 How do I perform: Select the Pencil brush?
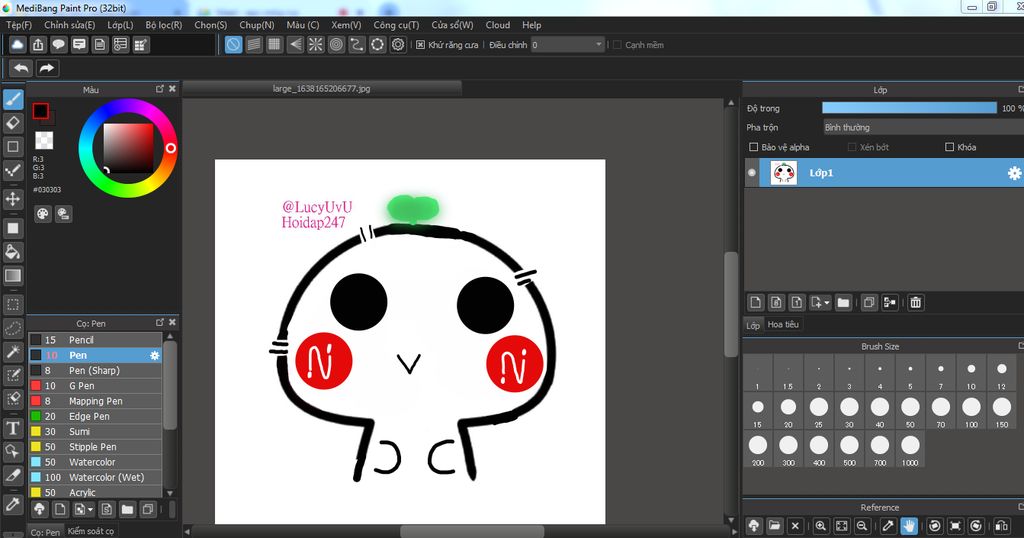tap(95, 340)
